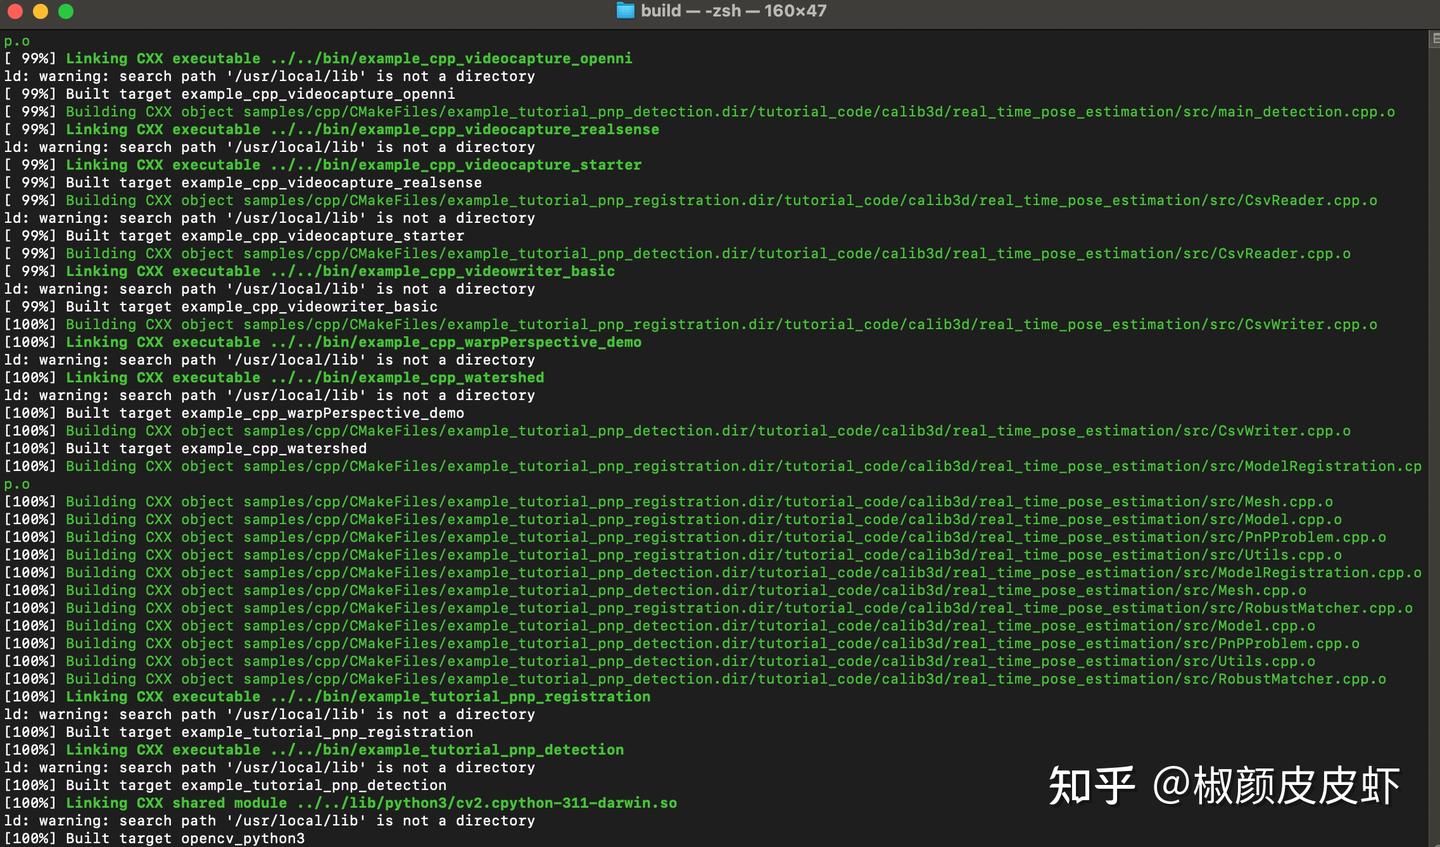Image resolution: width=1440 pixels, height=847 pixels.
Task: Click the yellow minimize button
Action: [x=42, y=11]
